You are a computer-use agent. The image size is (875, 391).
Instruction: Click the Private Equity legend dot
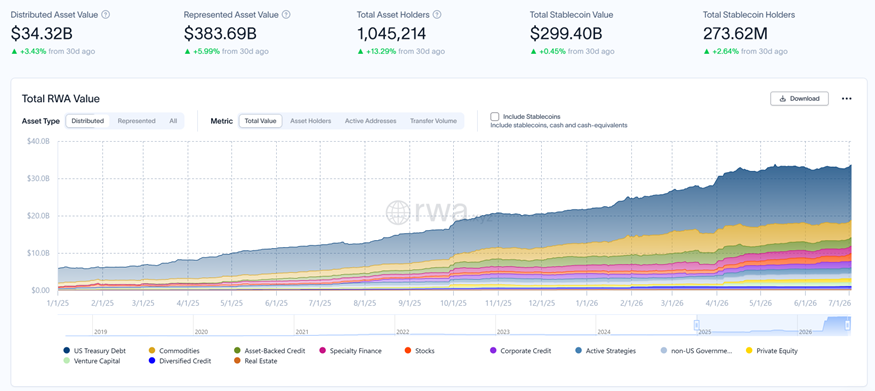coord(749,351)
